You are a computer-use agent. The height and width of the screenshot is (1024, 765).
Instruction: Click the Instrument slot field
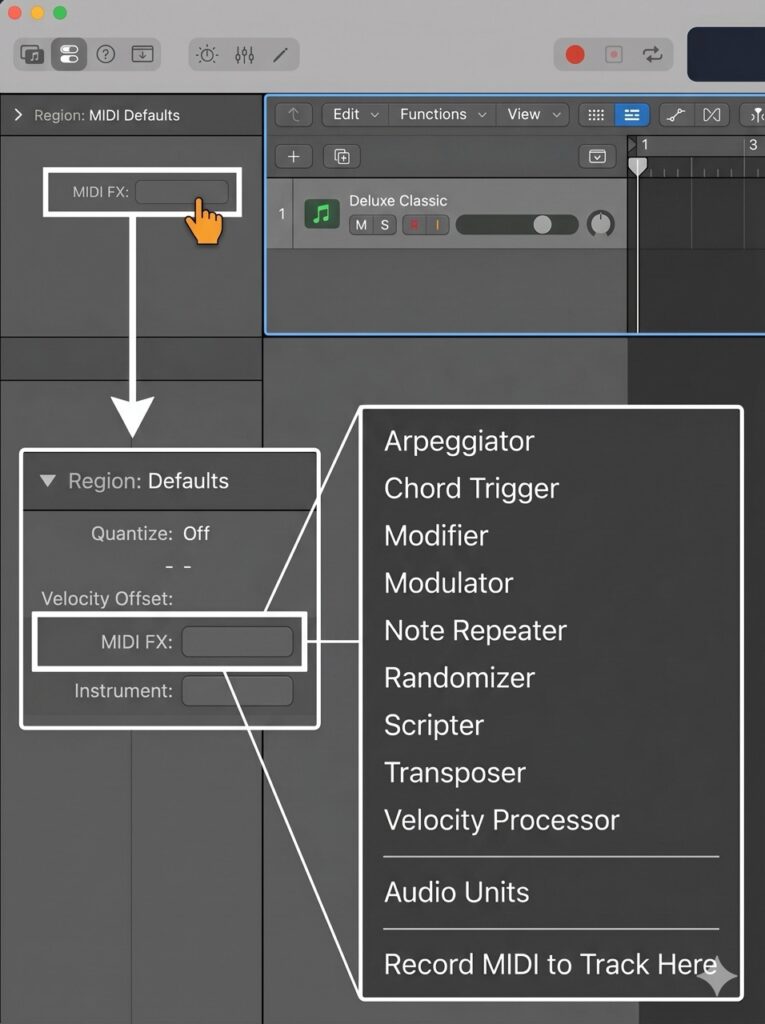tap(237, 691)
